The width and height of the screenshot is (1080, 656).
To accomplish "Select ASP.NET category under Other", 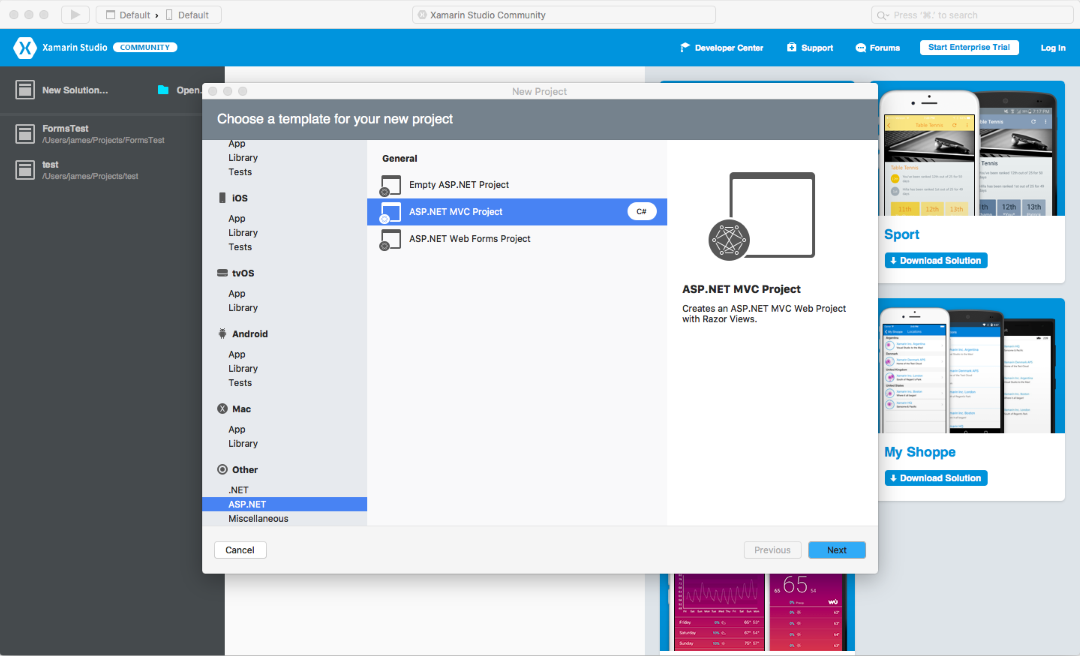I will (x=284, y=504).
